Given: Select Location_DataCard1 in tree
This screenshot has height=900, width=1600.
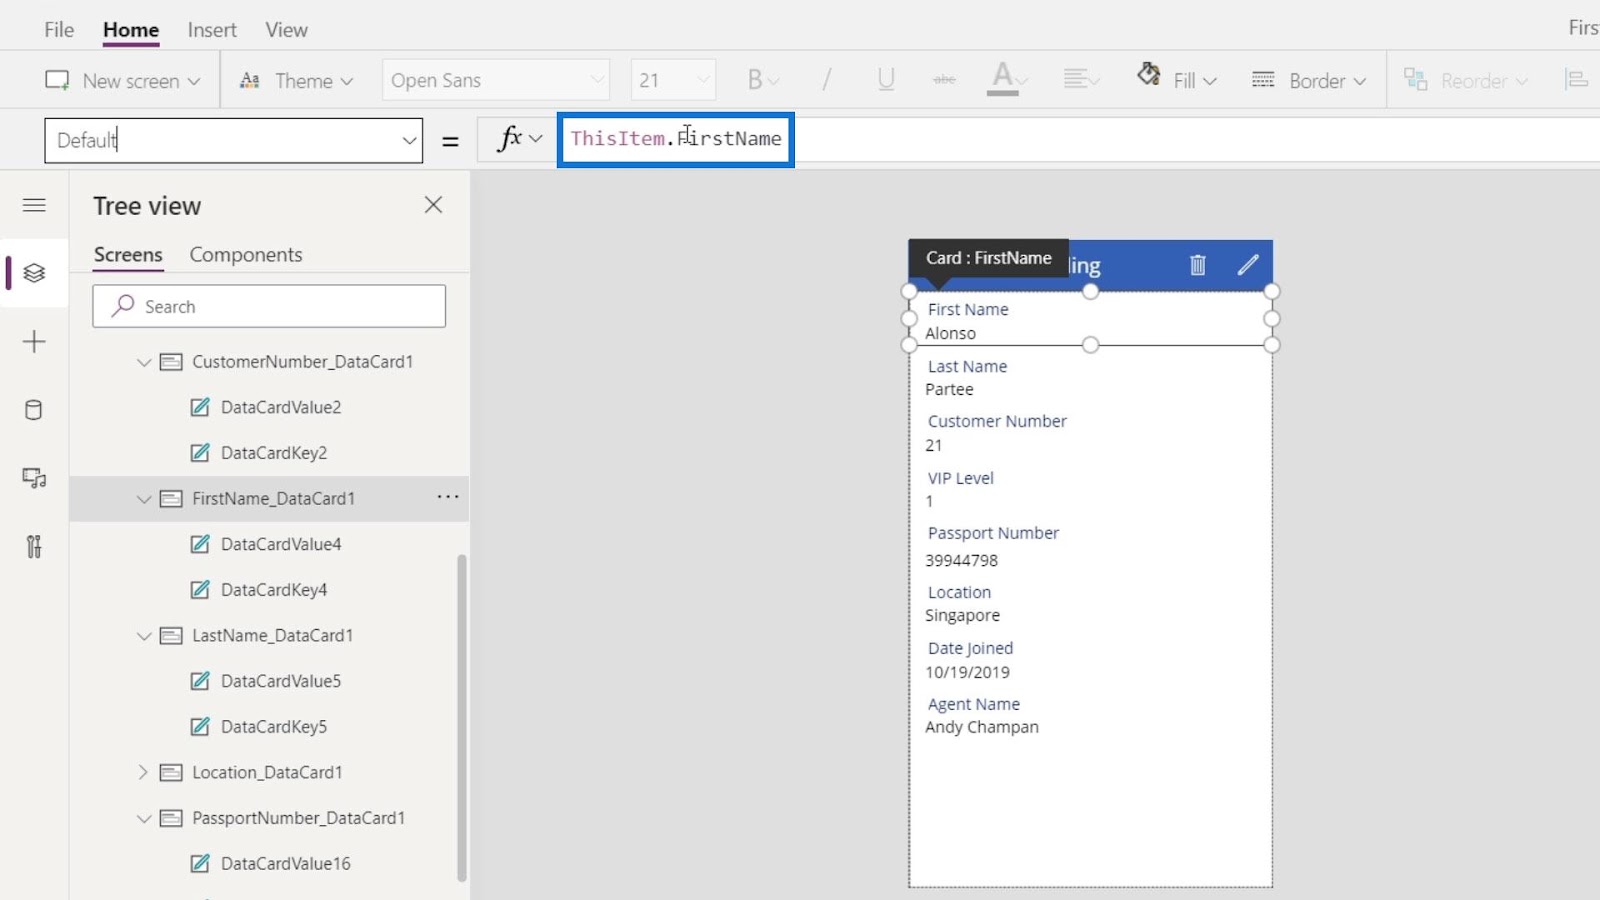Looking at the screenshot, I should click(x=267, y=772).
